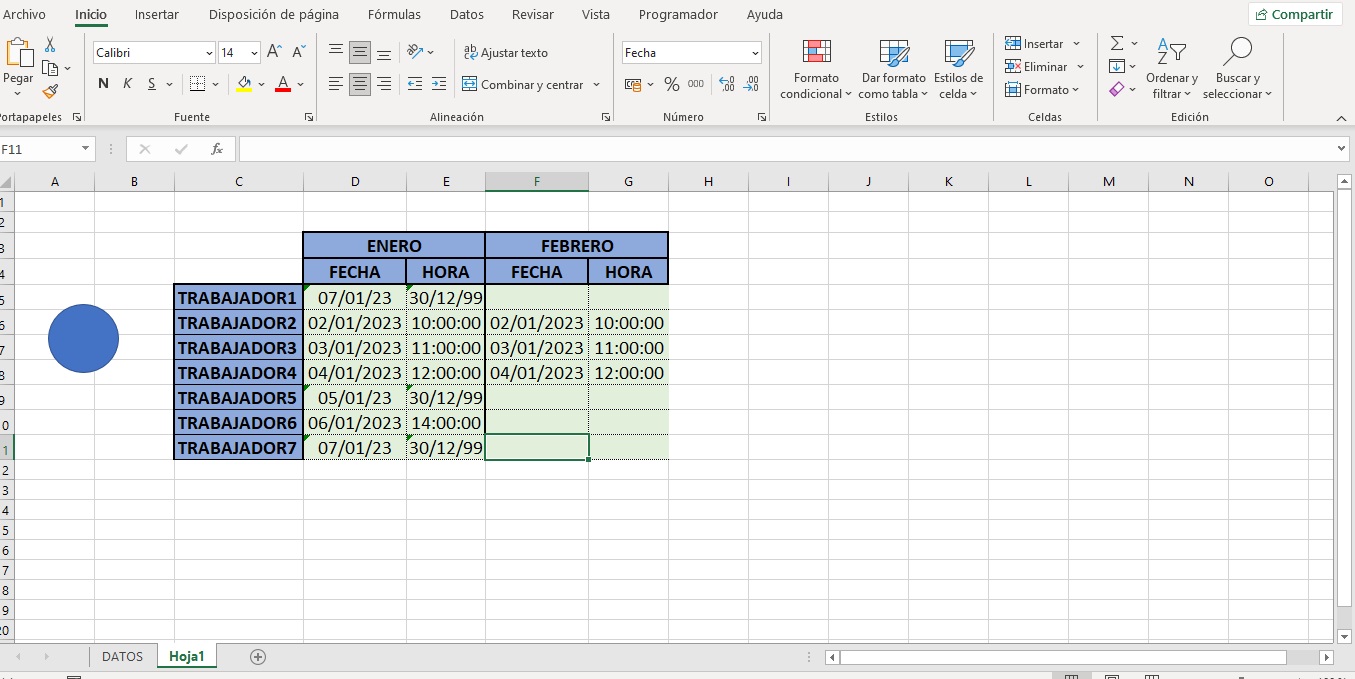This screenshot has height=679, width=1355.
Task: Click the Name Box showing F11
Action: tap(38, 149)
